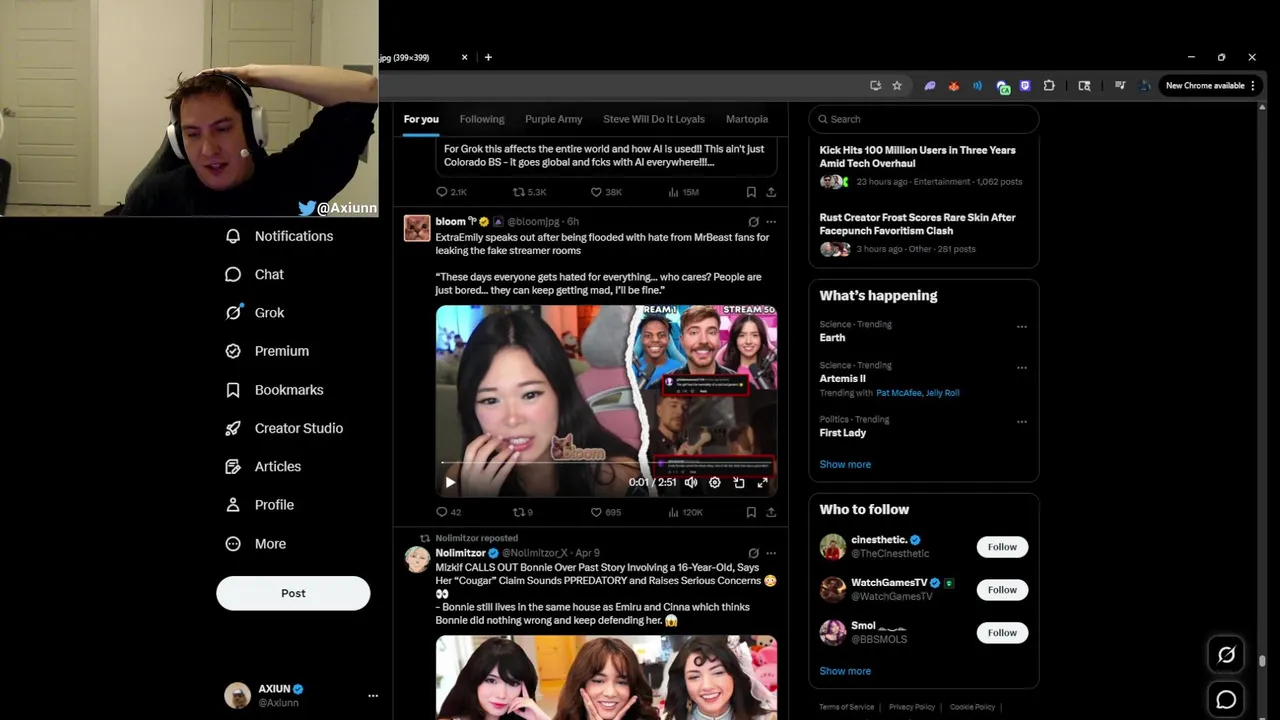The width and height of the screenshot is (1280, 720).
Task: Open options for the Artemis II trend
Action: (1021, 367)
